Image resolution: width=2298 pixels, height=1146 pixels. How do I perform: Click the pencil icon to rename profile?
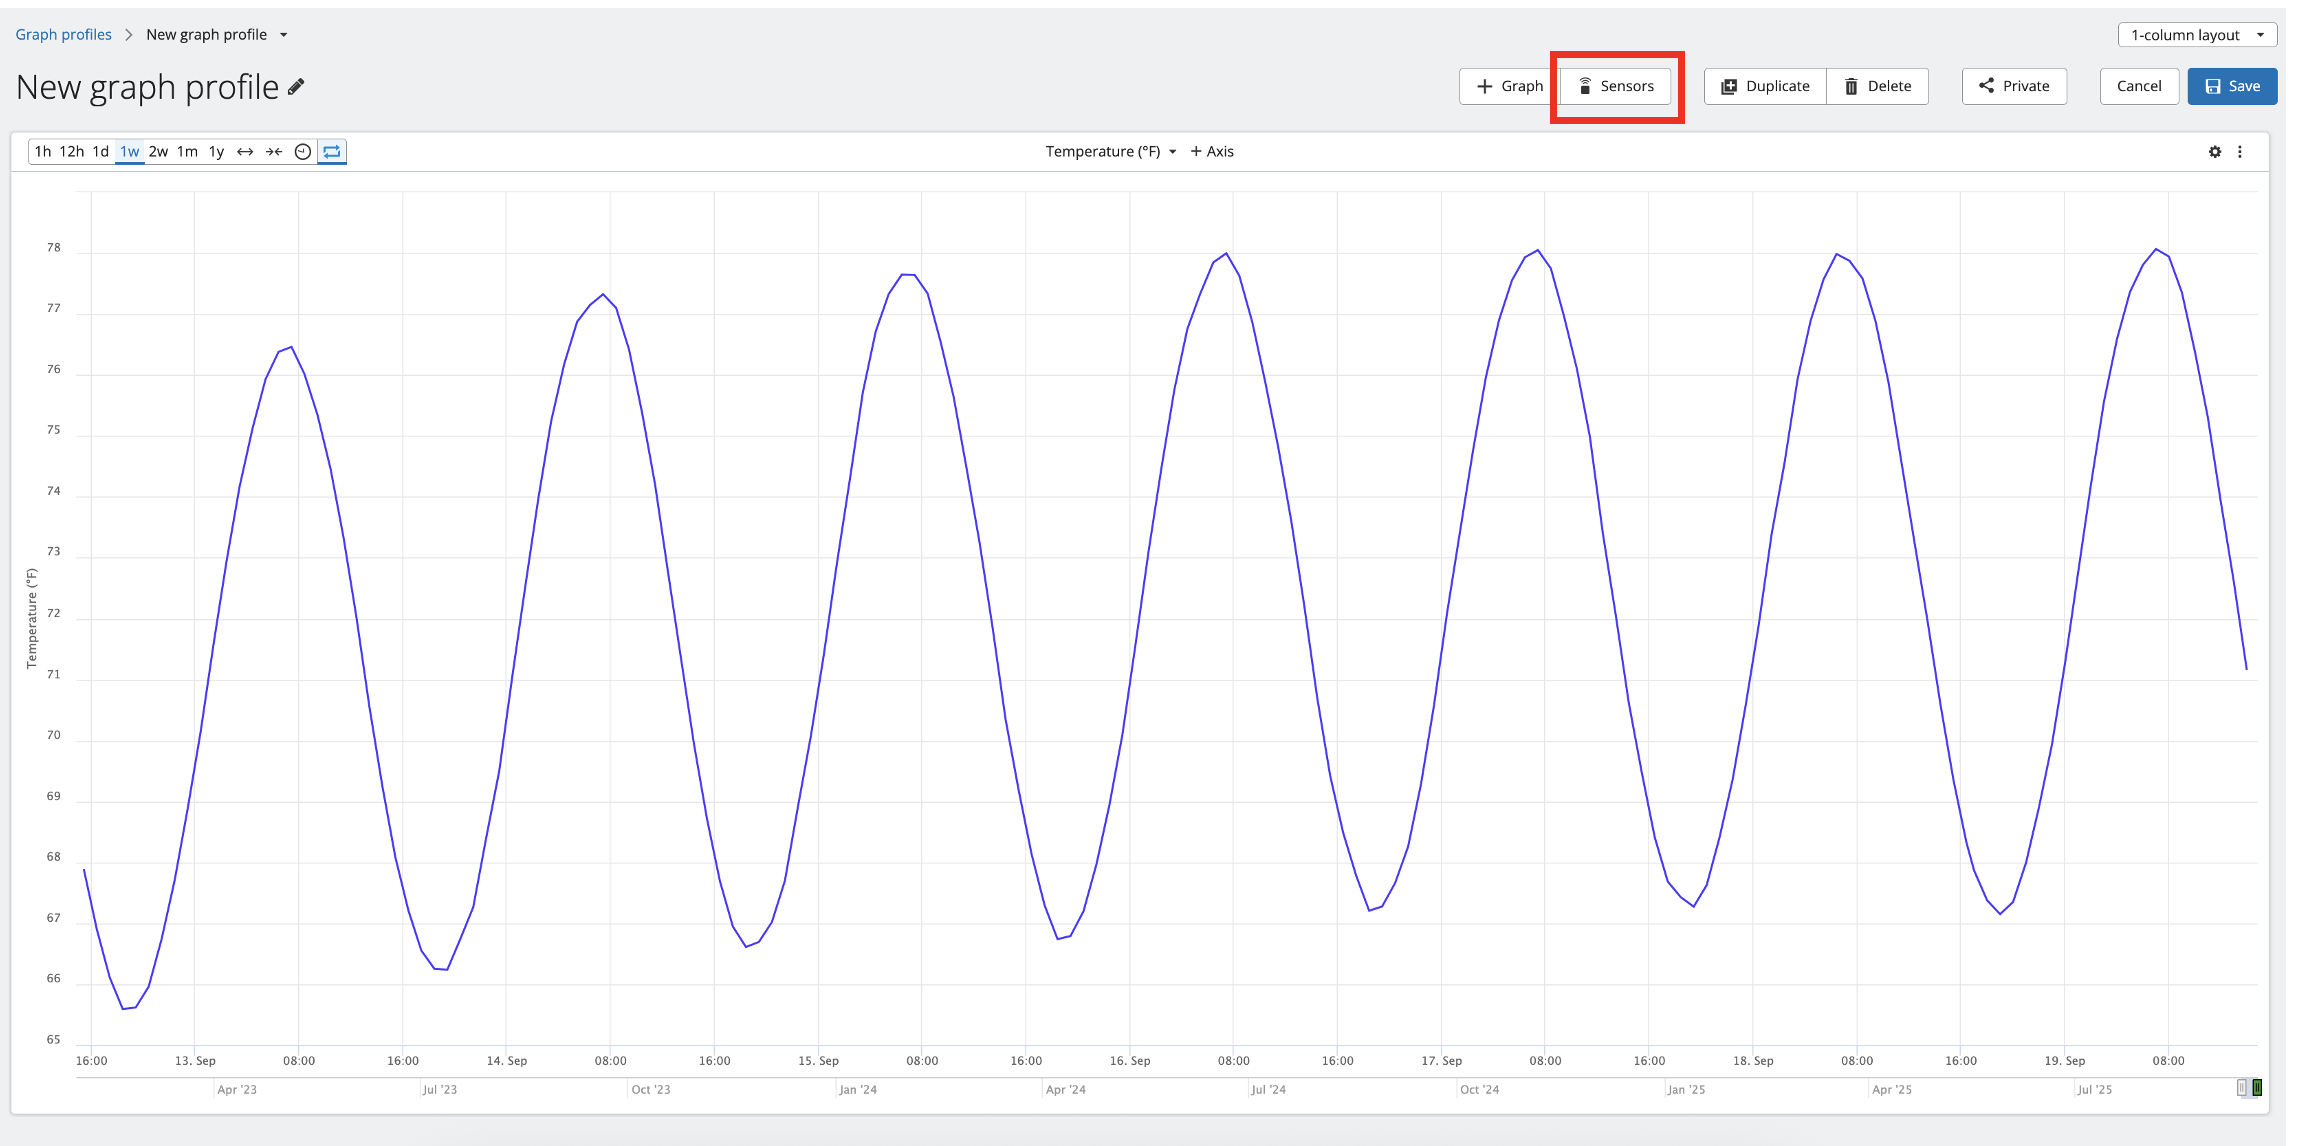(296, 87)
